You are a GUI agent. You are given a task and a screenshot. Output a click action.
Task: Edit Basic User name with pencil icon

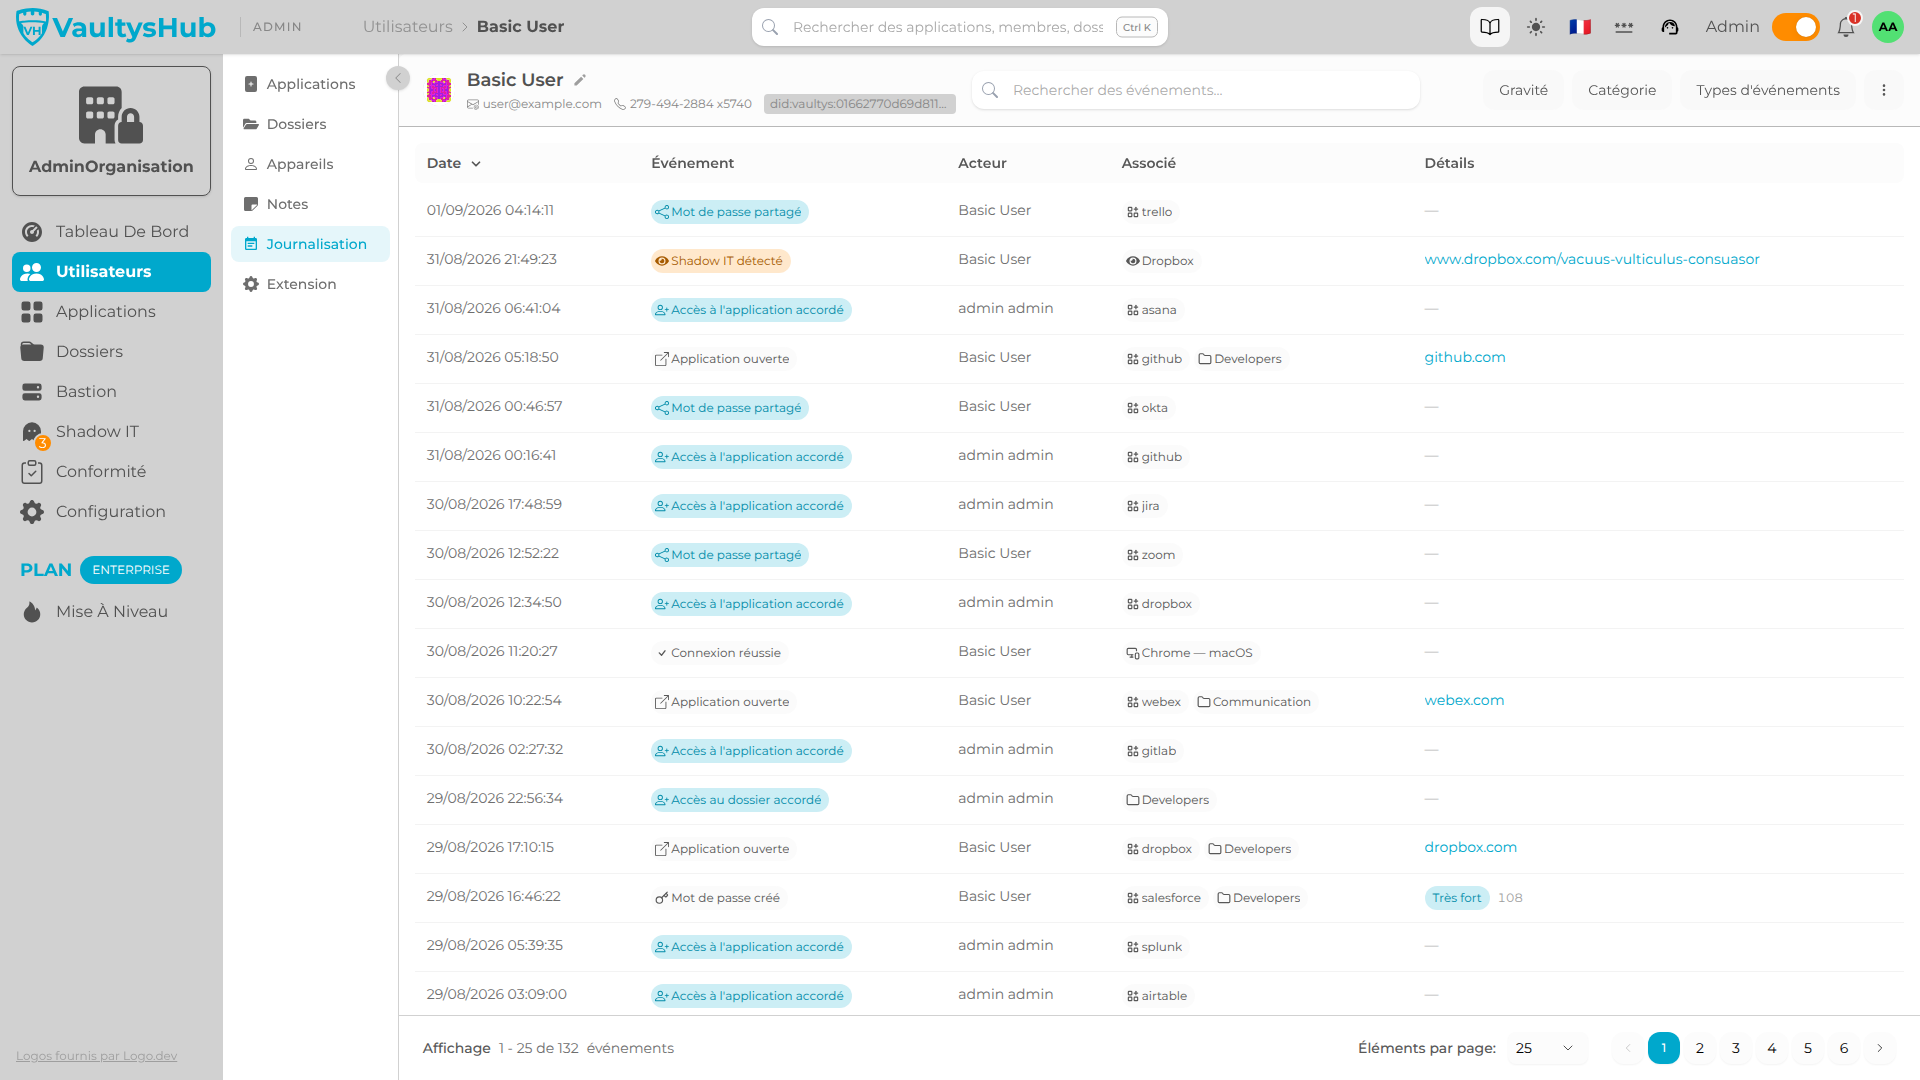click(x=580, y=80)
